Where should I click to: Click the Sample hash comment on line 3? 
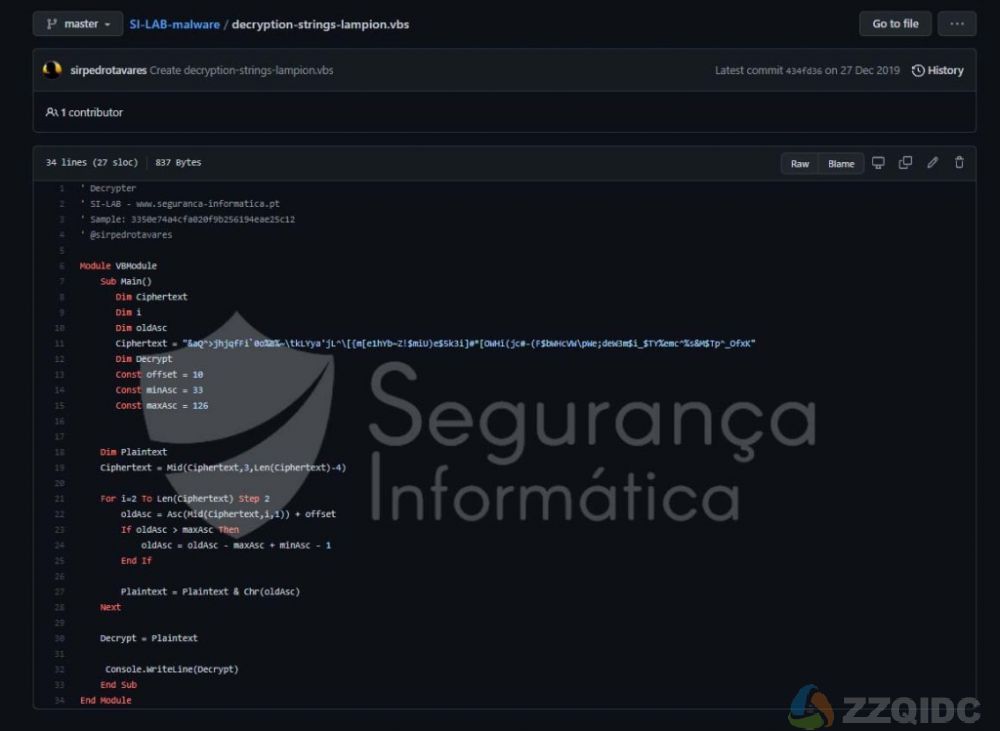click(x=188, y=219)
